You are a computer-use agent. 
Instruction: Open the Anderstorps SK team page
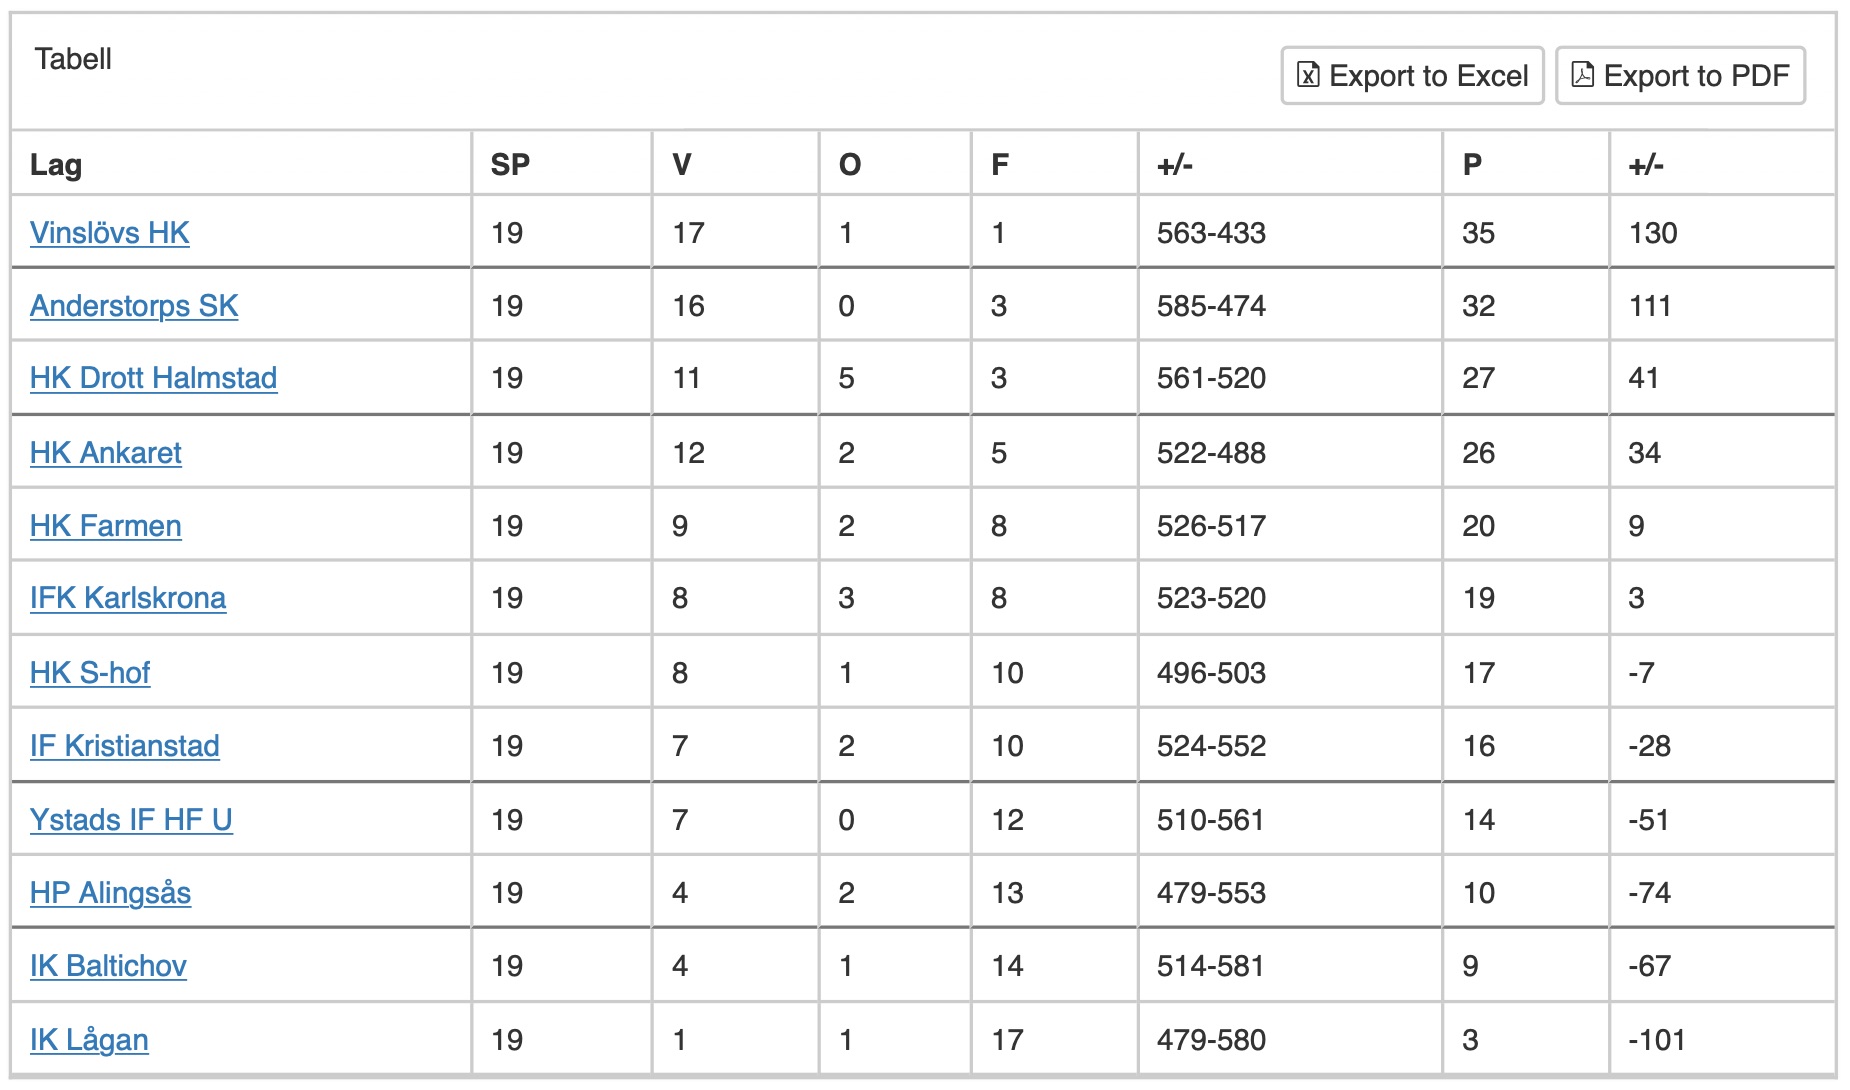[134, 306]
